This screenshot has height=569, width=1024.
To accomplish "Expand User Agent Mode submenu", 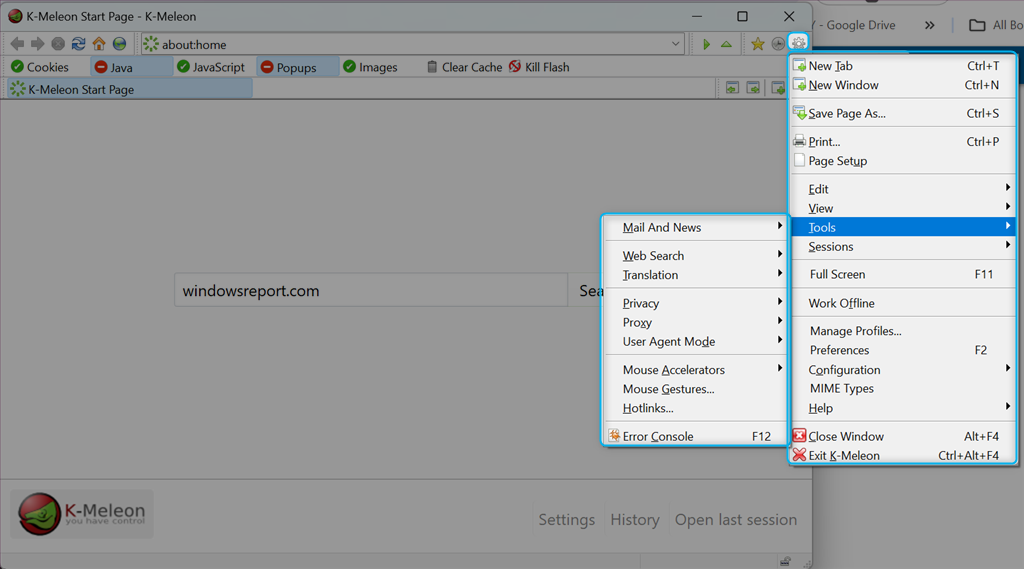I will point(696,341).
